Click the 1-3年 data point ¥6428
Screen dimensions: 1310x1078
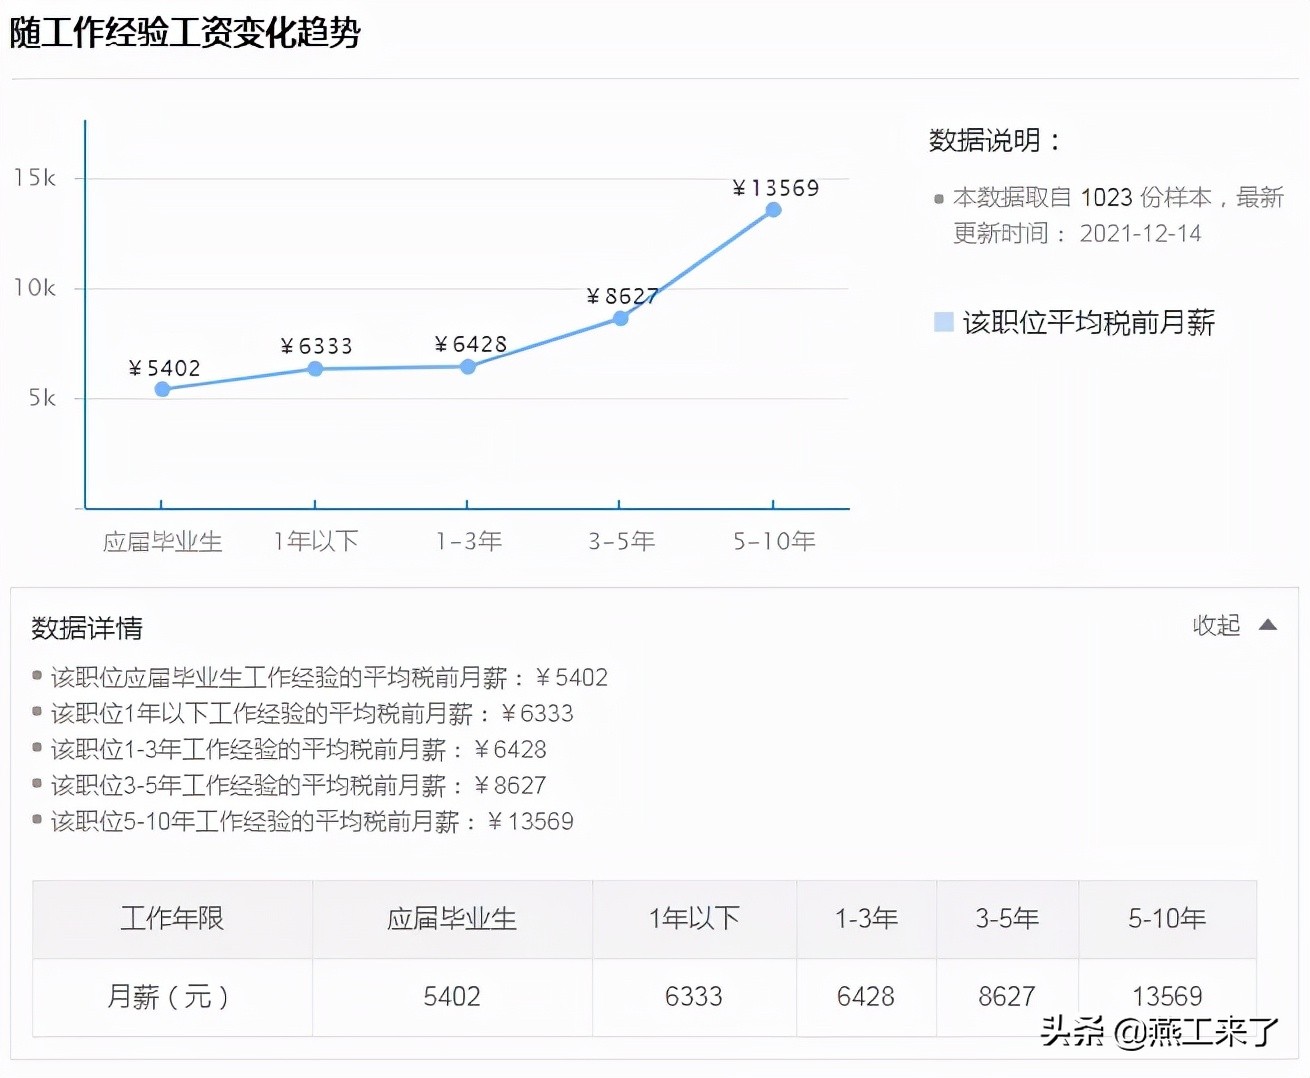pos(467,367)
